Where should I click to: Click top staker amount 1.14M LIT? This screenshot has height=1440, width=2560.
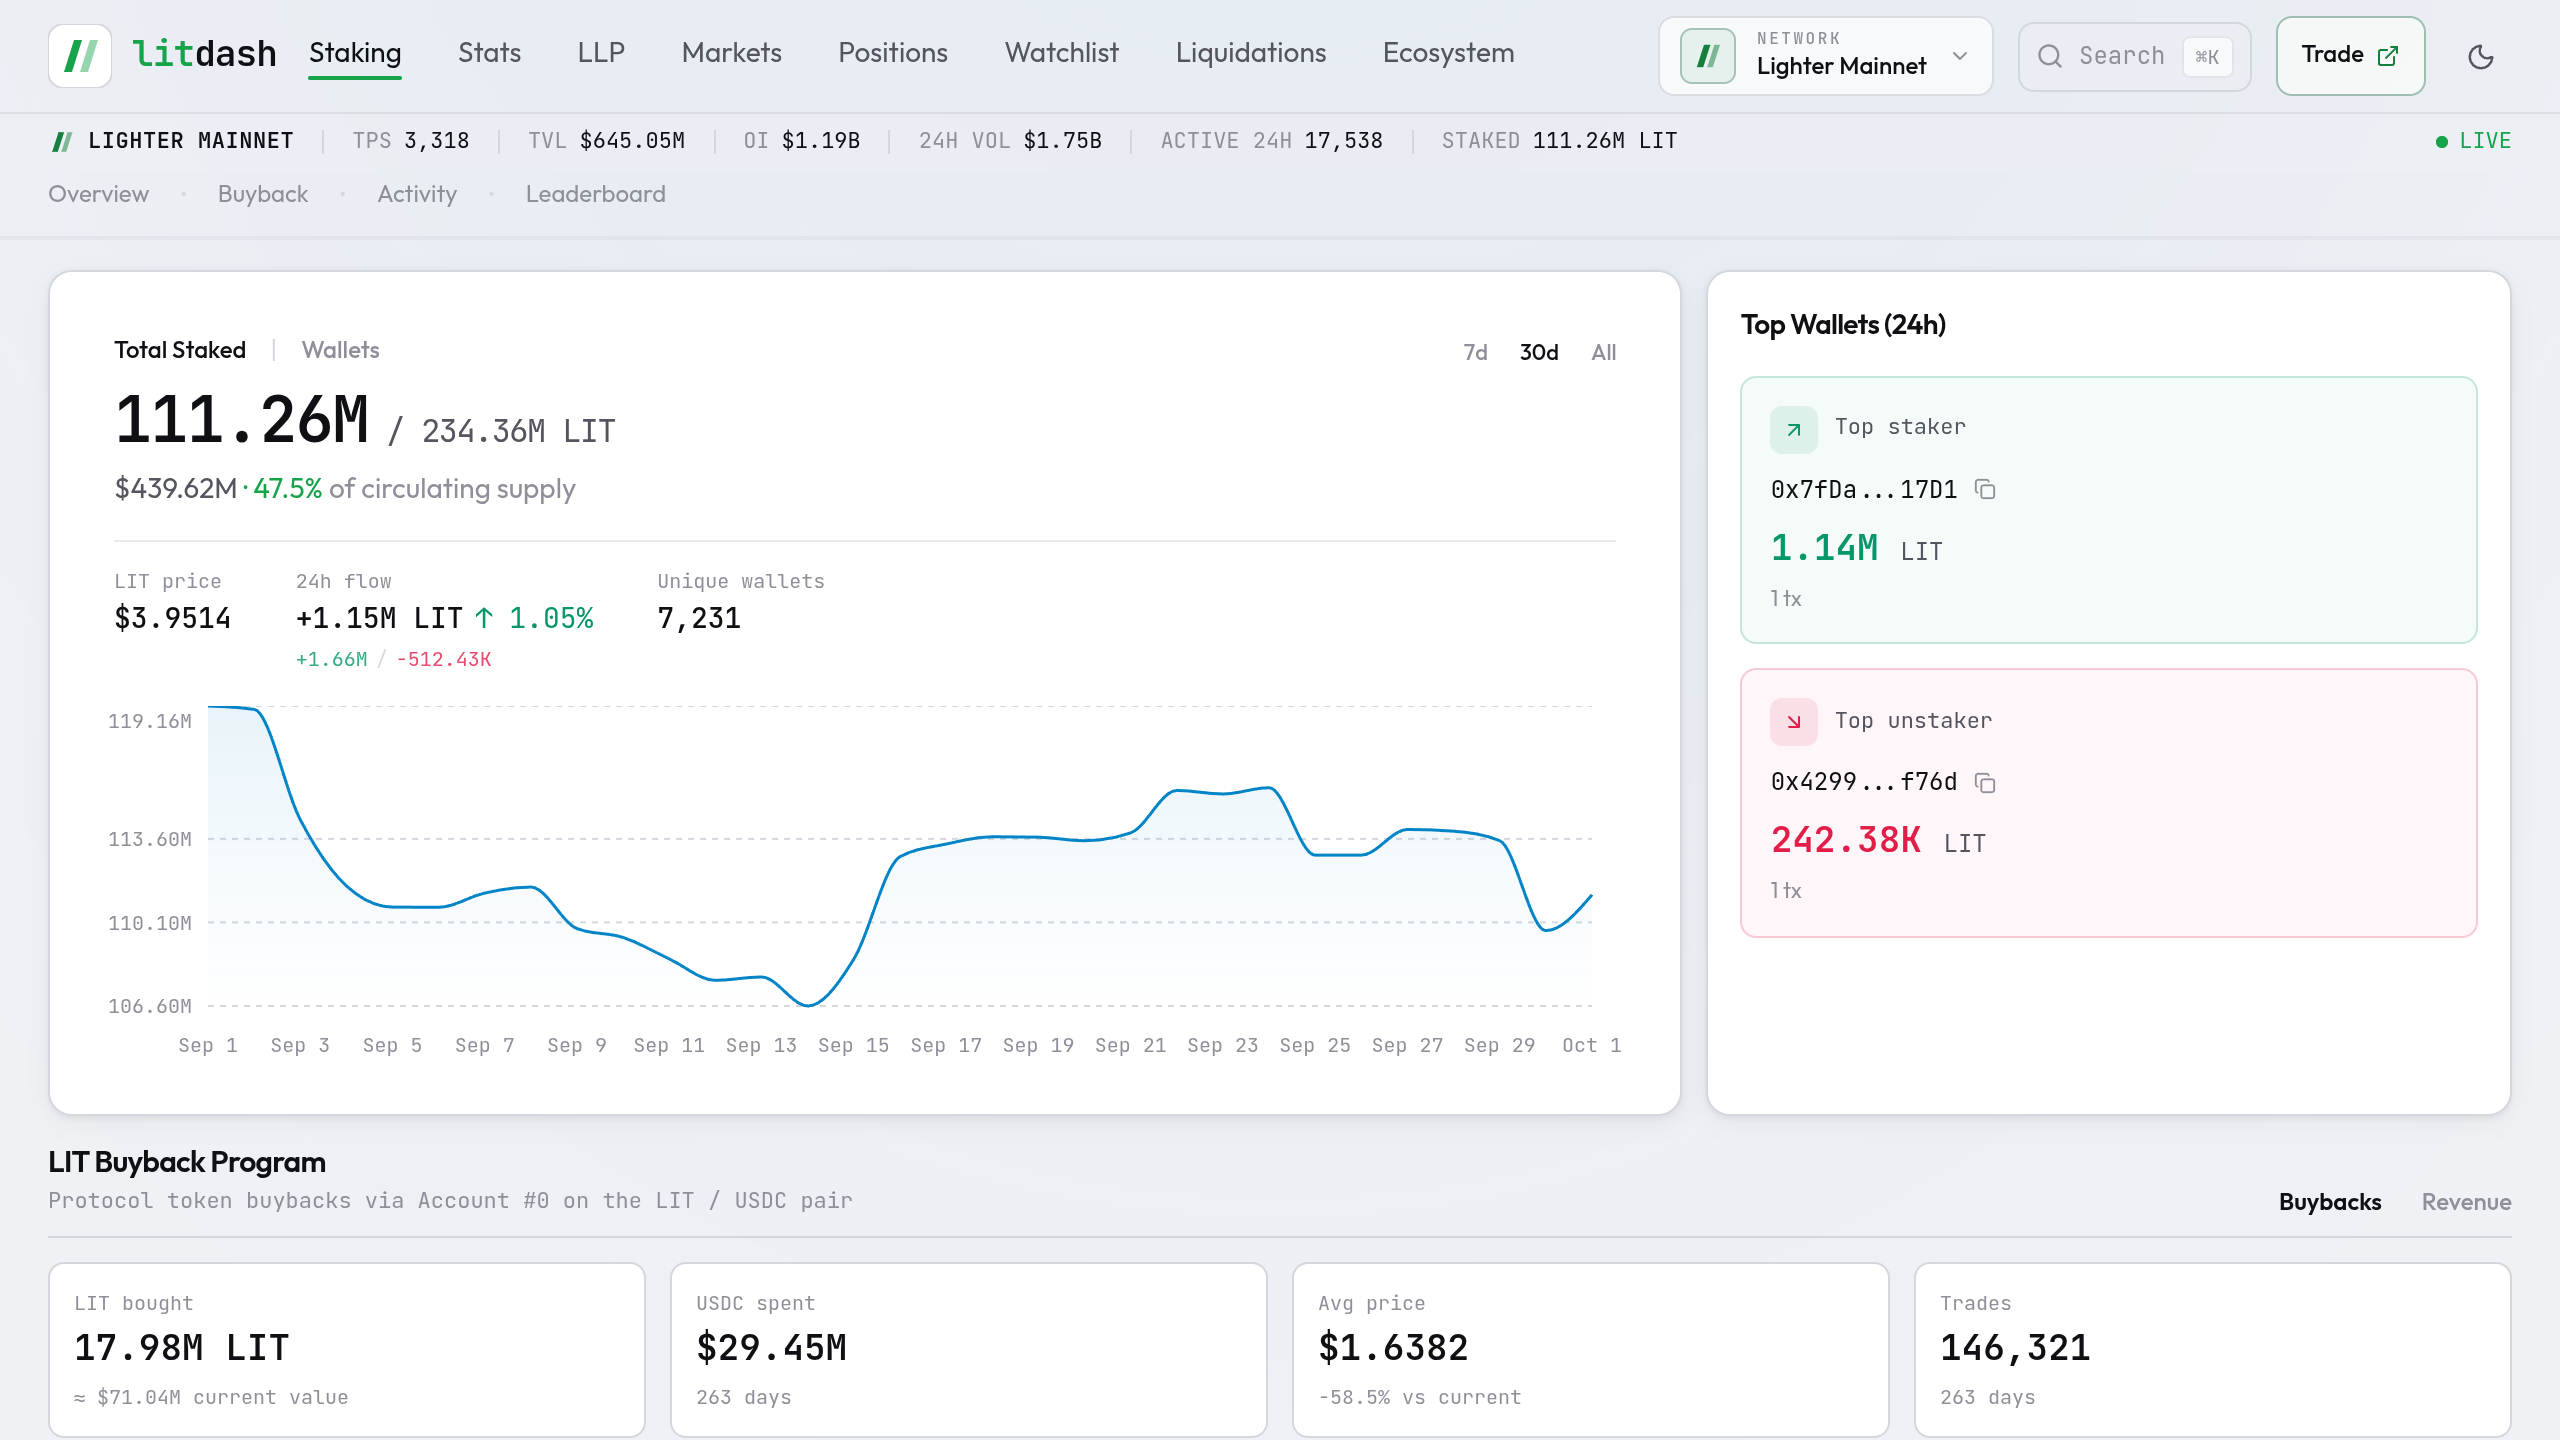click(1856, 548)
